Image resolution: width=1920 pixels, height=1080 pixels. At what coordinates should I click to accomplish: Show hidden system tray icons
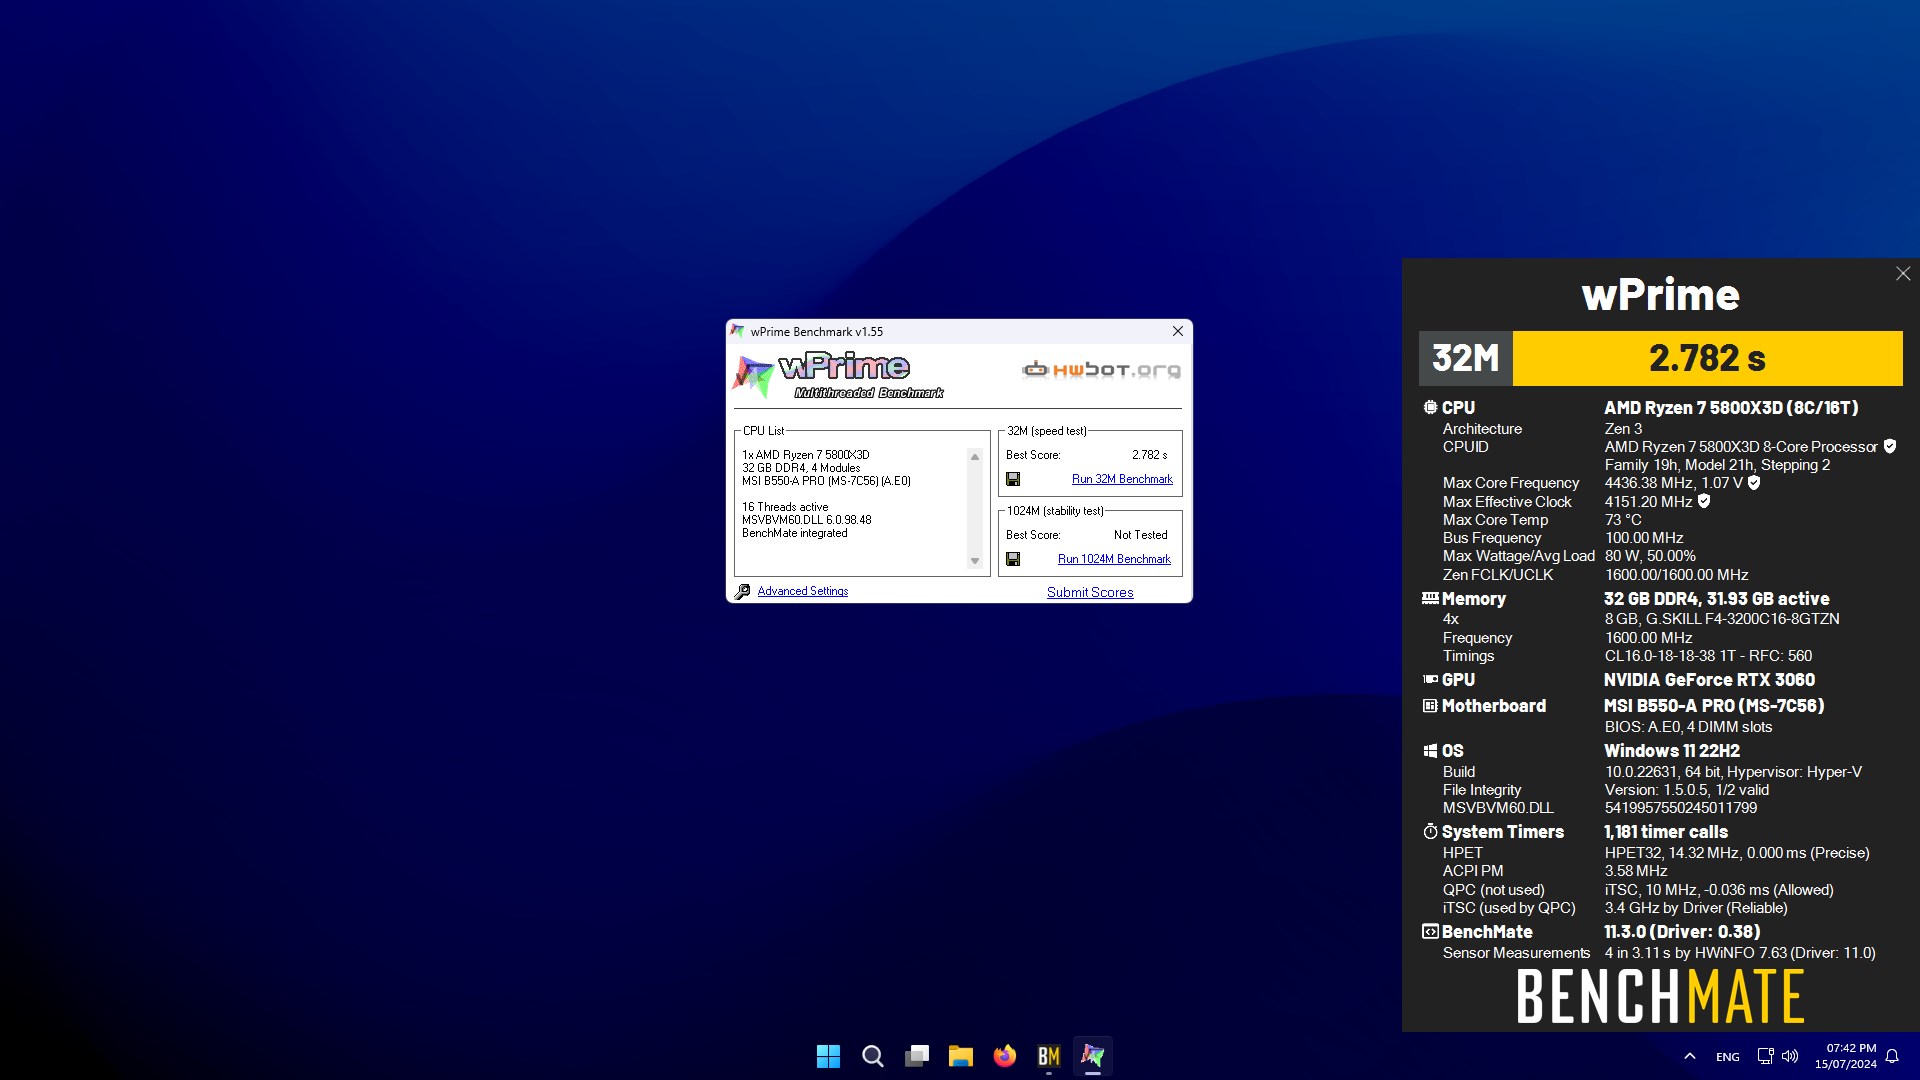[x=1690, y=1056]
